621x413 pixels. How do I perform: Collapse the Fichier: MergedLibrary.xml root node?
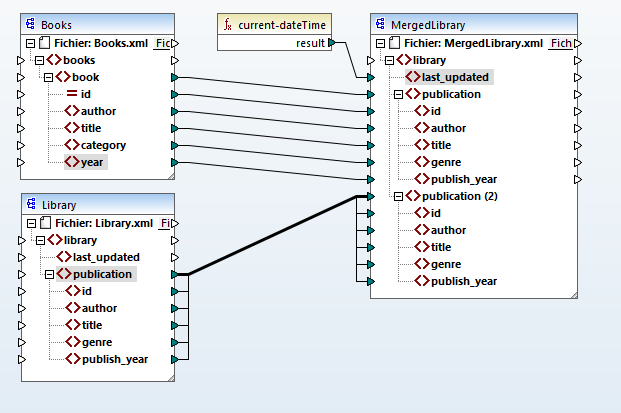pyautogui.click(x=381, y=44)
